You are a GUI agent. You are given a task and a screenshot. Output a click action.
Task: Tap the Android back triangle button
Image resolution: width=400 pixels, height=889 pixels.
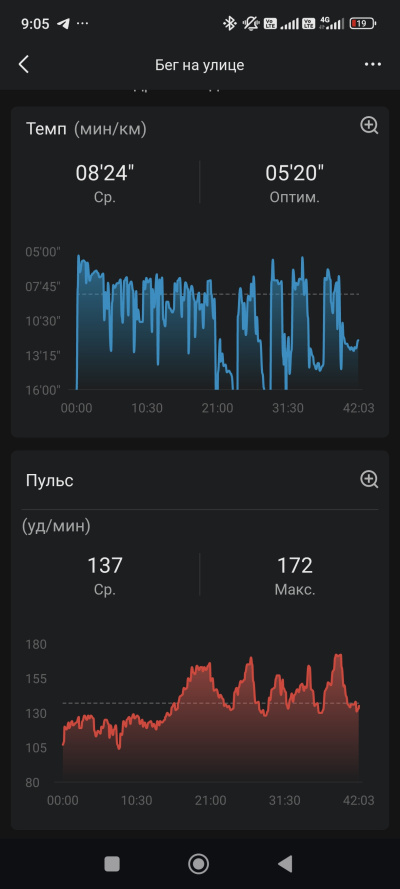pyautogui.click(x=284, y=863)
